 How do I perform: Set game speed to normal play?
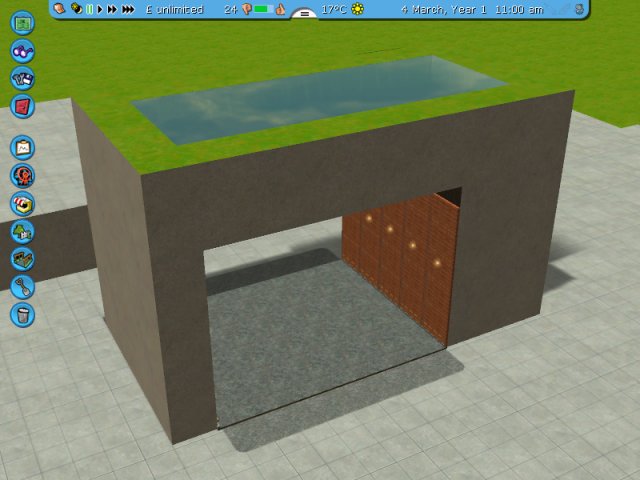[100, 9]
